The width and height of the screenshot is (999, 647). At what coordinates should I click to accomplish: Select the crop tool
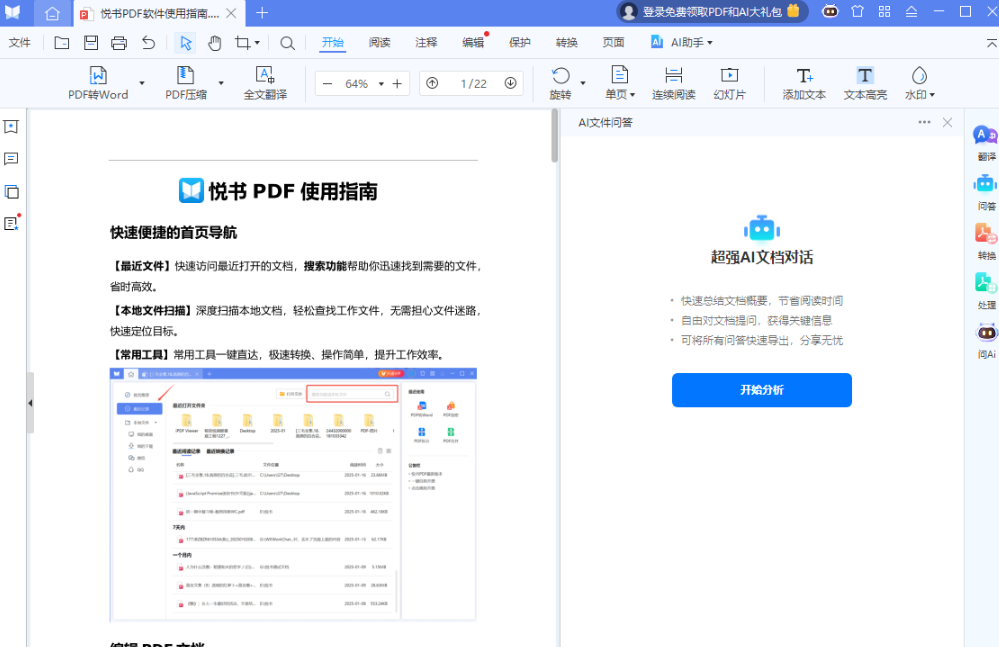242,43
